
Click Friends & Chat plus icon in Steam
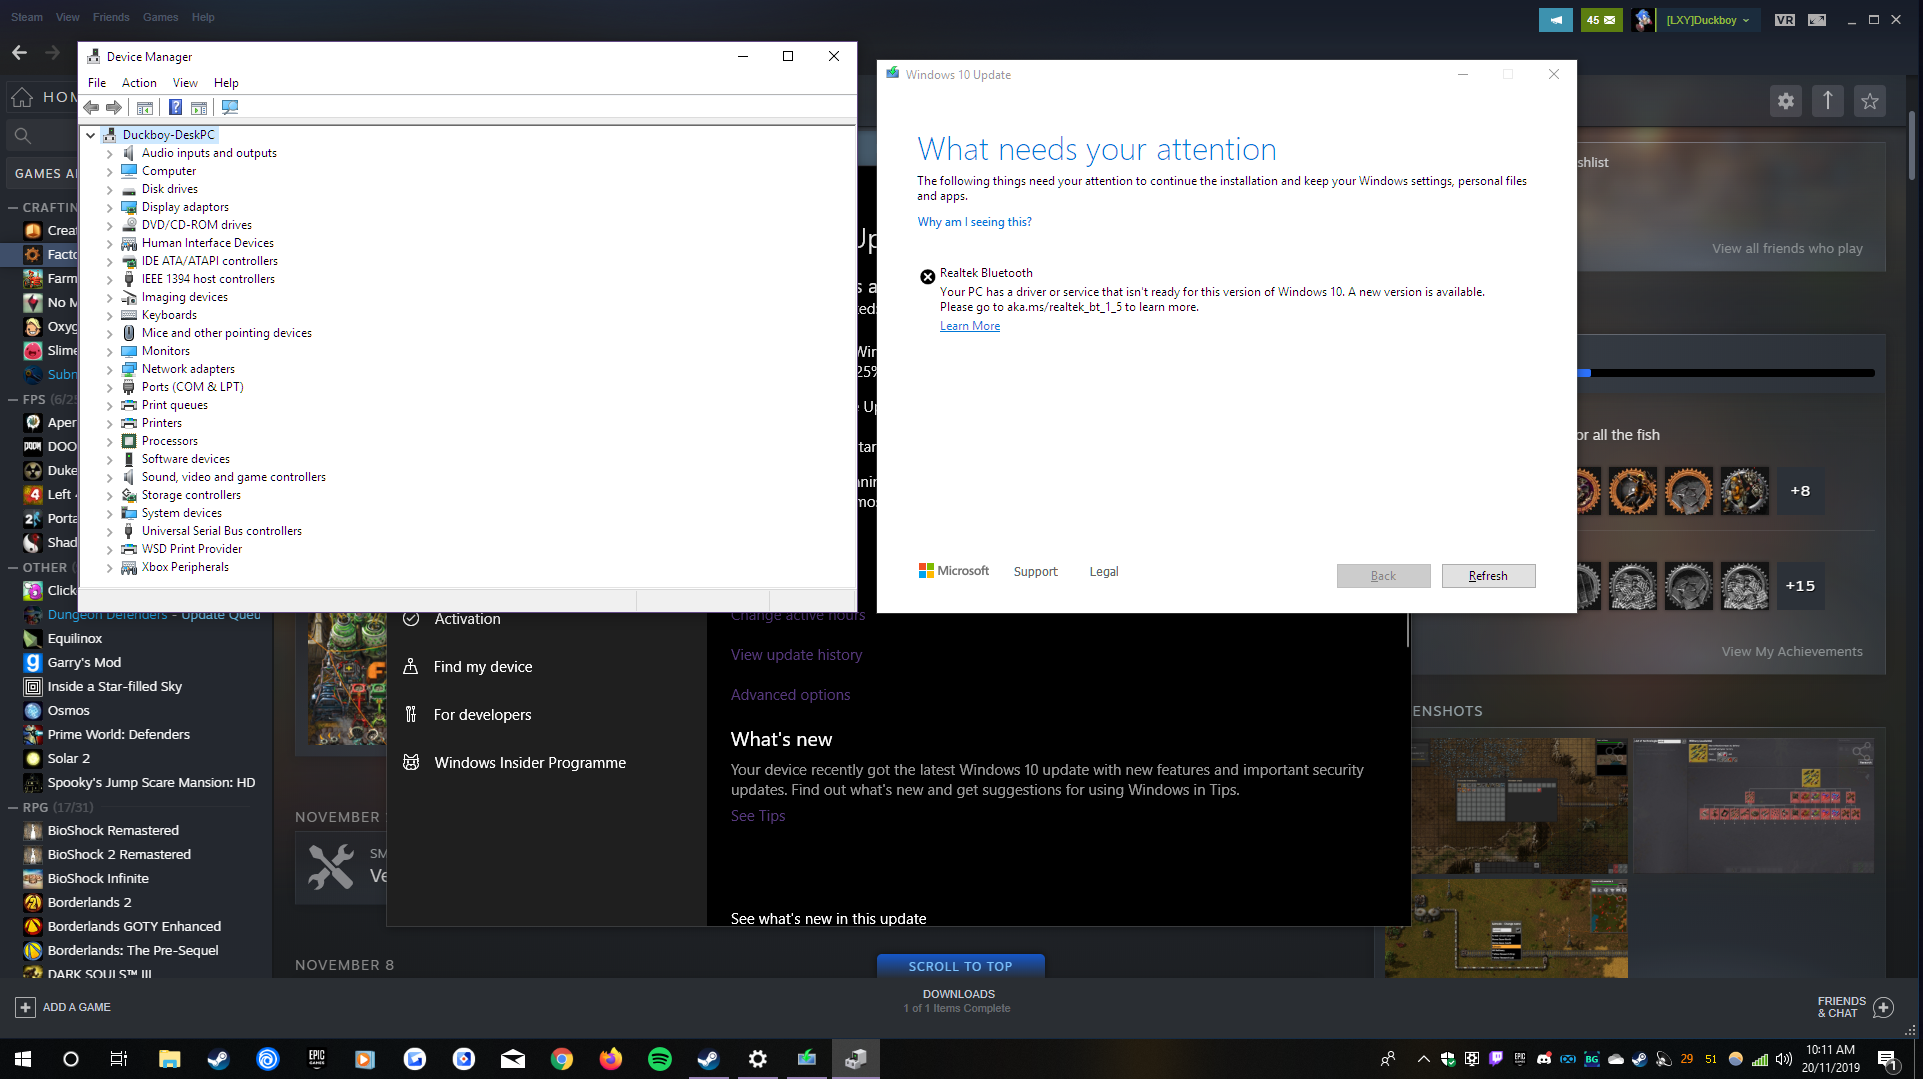click(1883, 1007)
